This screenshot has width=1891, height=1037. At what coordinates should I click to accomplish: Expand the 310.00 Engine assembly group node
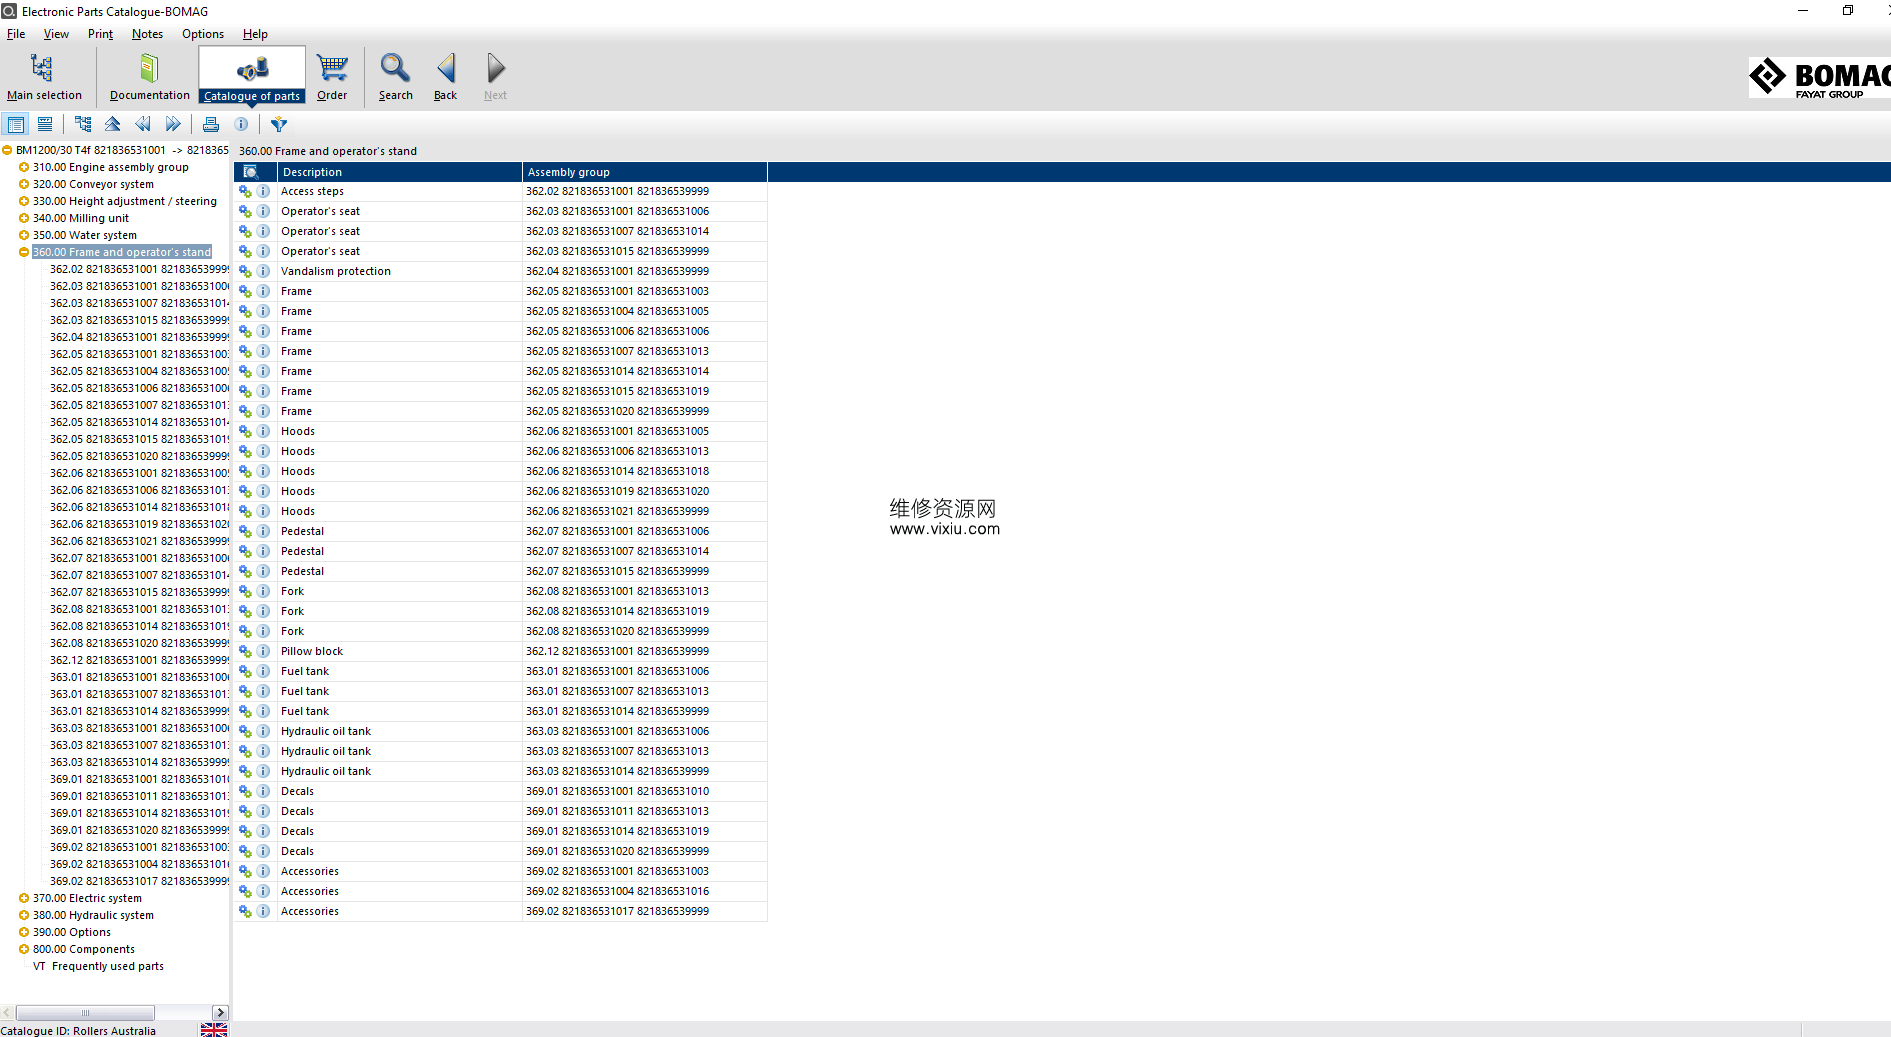pos(24,167)
